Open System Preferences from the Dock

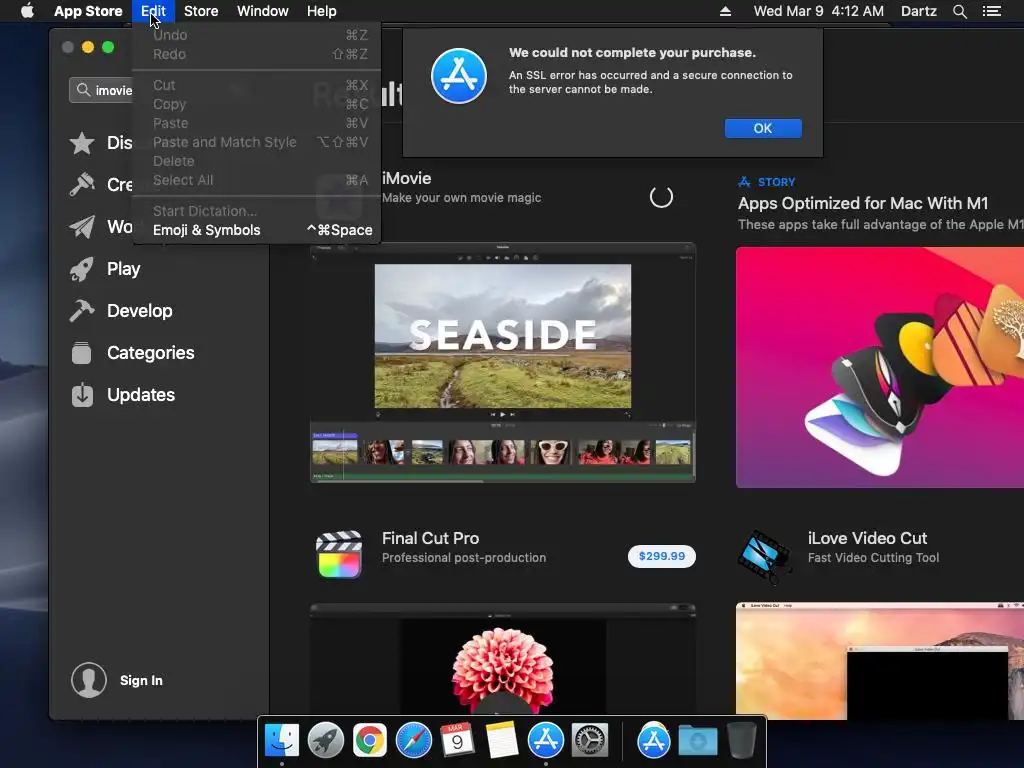tap(590, 740)
